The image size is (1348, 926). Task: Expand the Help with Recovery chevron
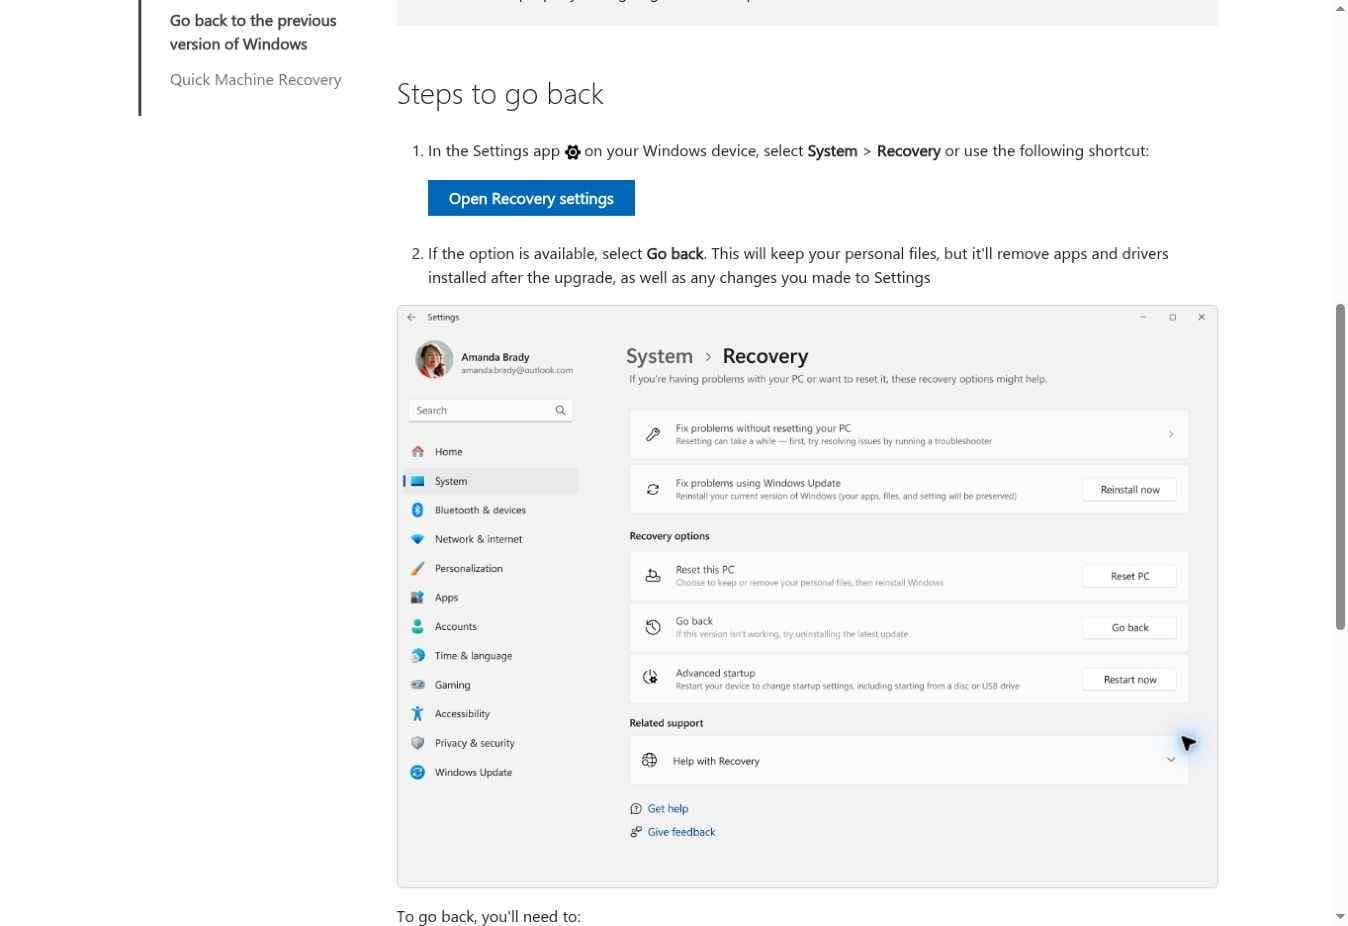click(x=1171, y=760)
